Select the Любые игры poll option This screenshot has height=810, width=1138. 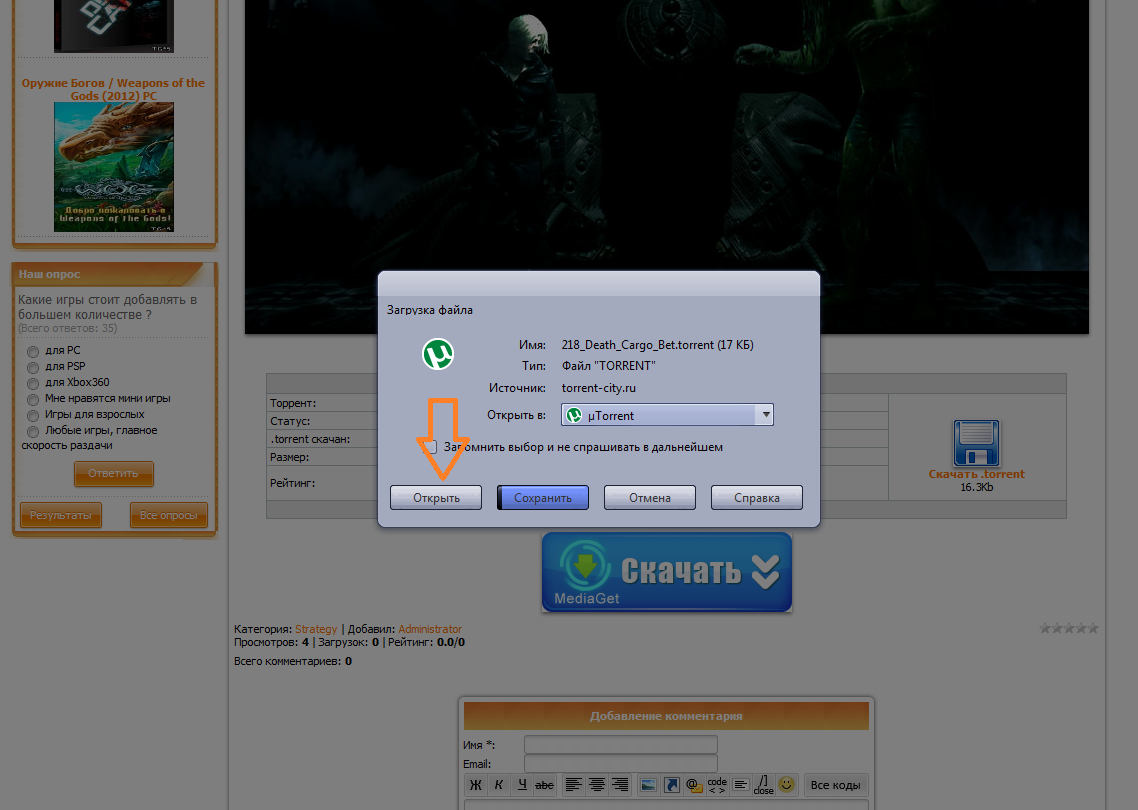[33, 431]
